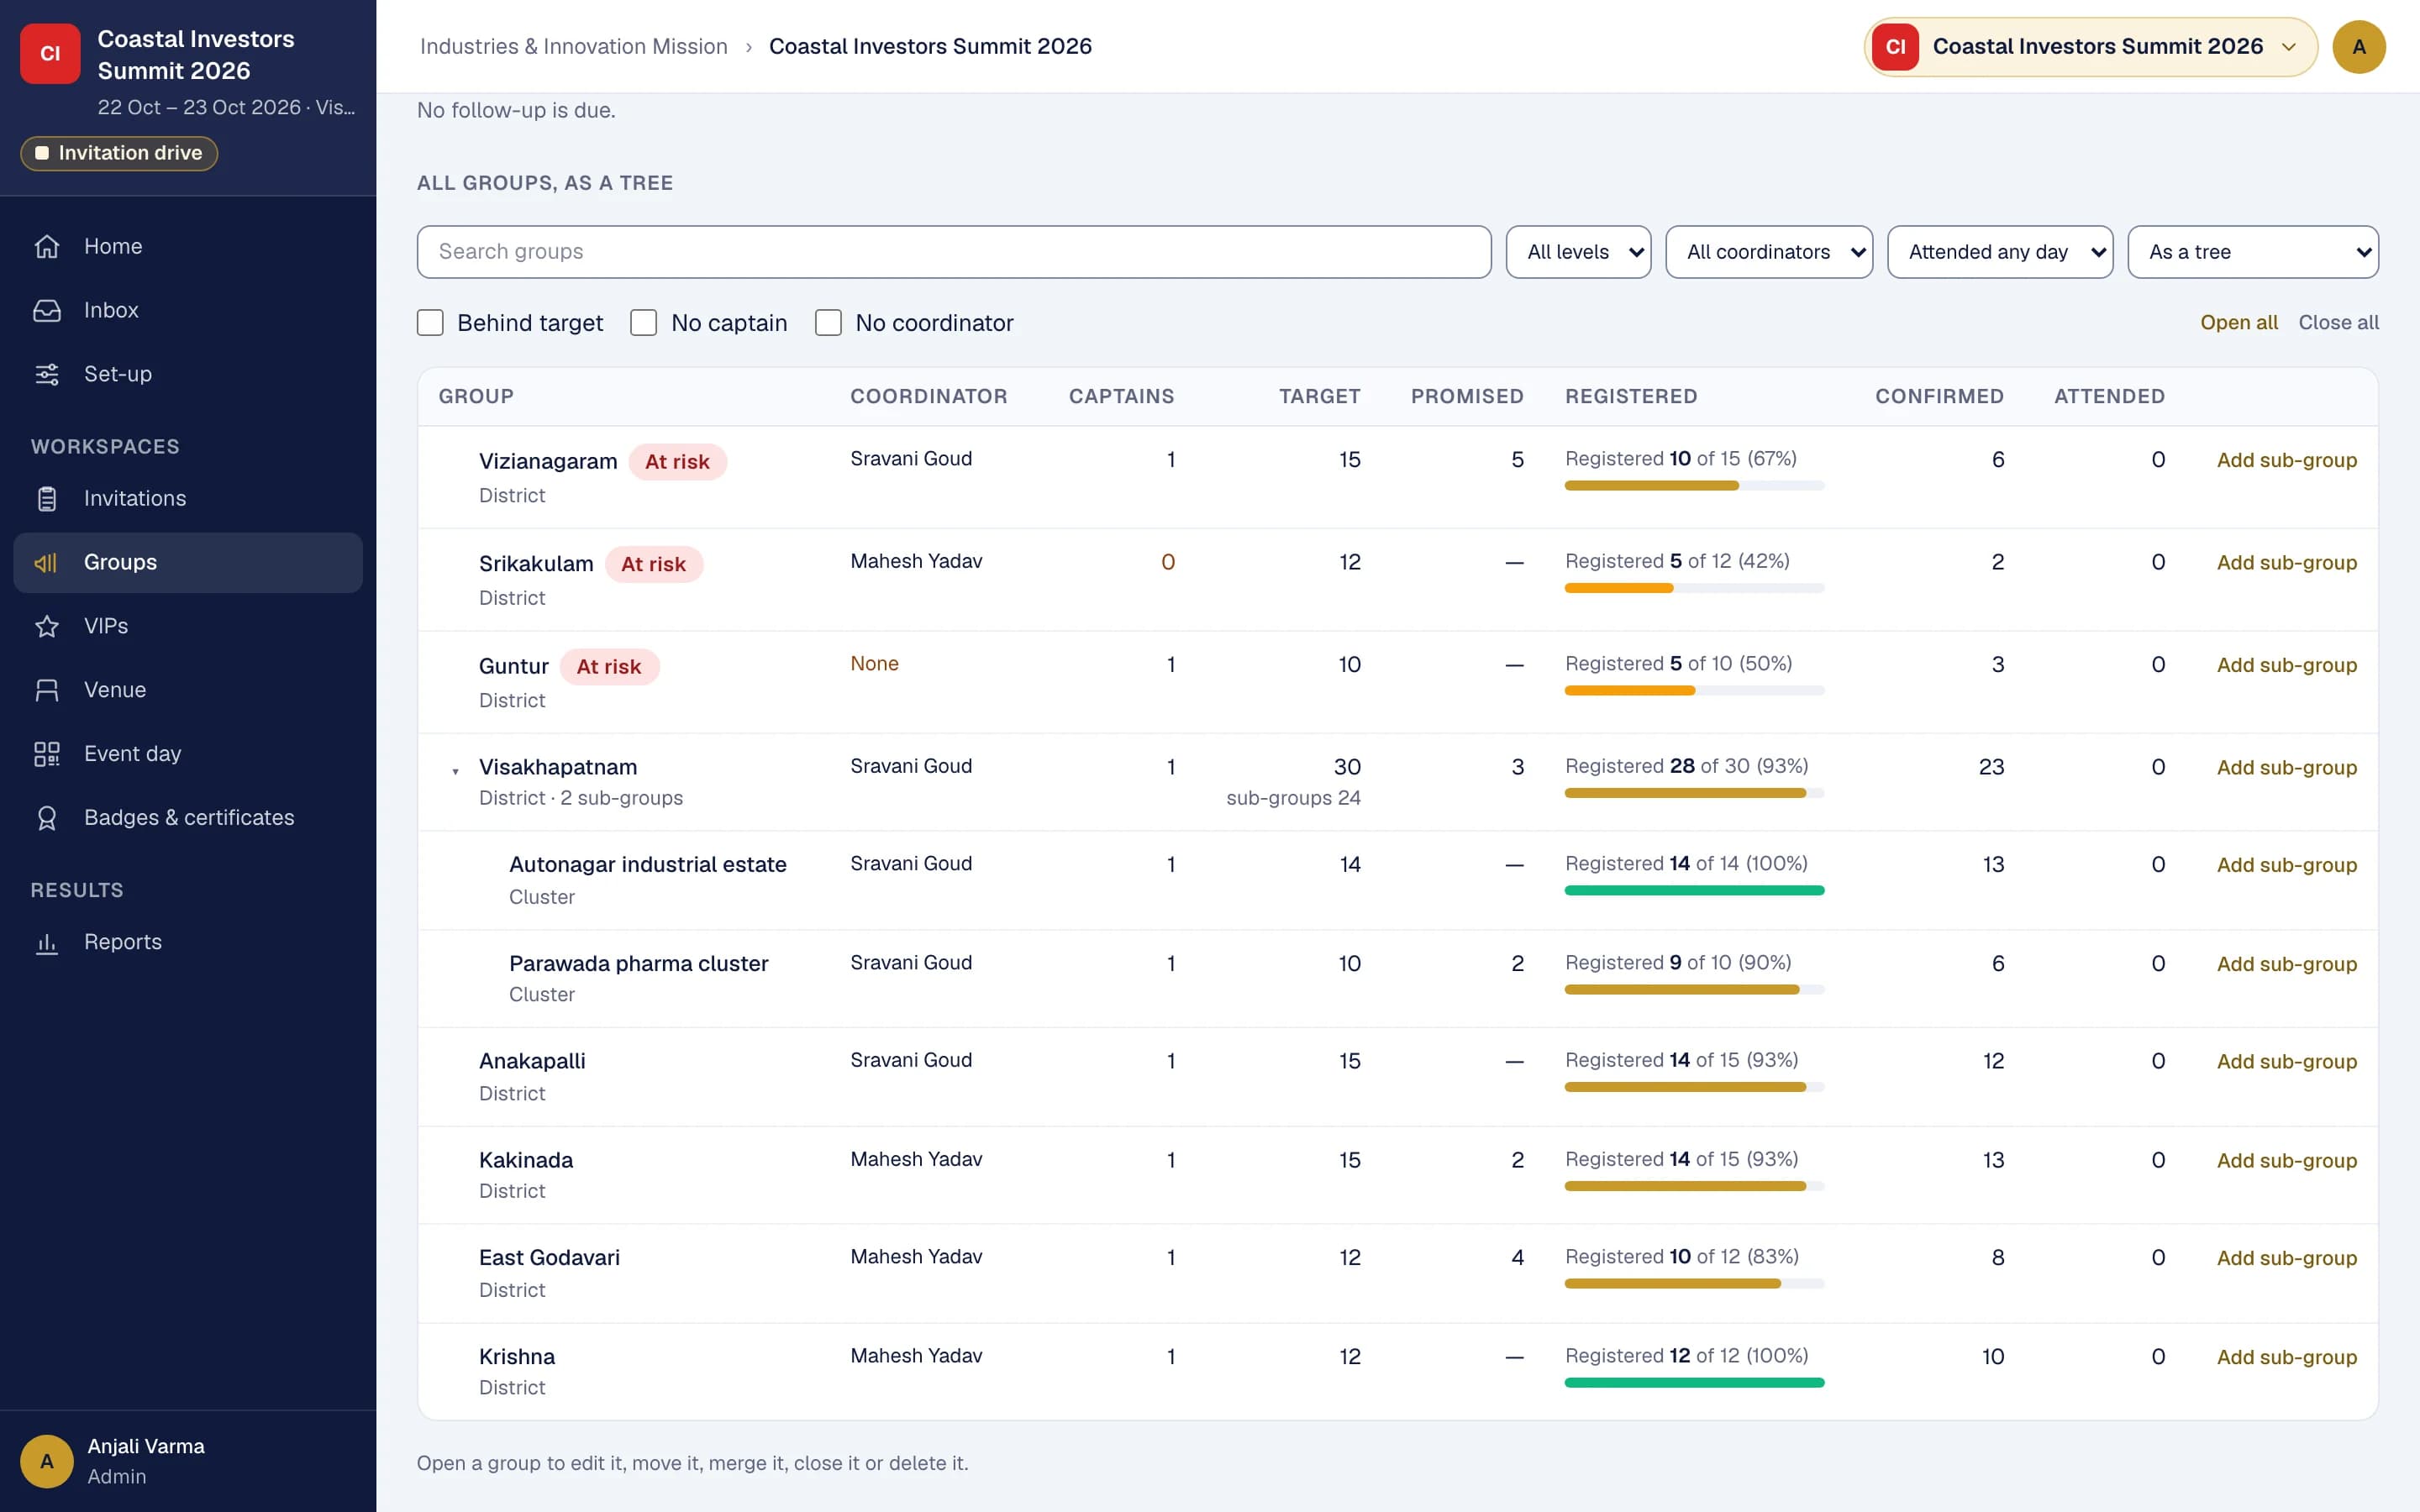This screenshot has width=2420, height=1512.
Task: Click Anjali Varma's avatar at sidebar bottom
Action: [47, 1461]
